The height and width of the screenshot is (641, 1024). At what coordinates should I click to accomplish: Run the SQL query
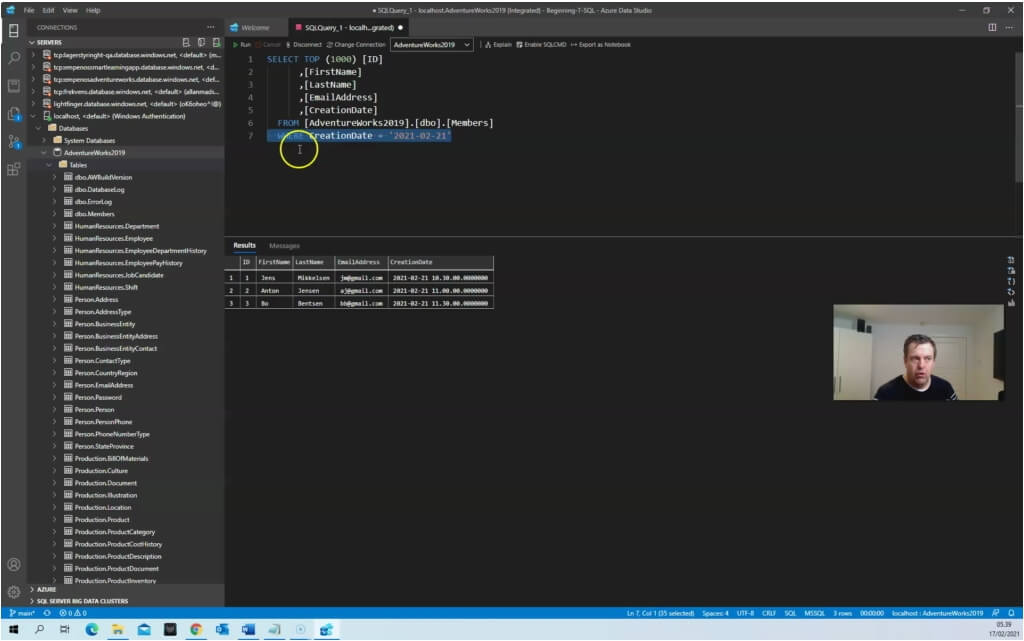click(242, 45)
